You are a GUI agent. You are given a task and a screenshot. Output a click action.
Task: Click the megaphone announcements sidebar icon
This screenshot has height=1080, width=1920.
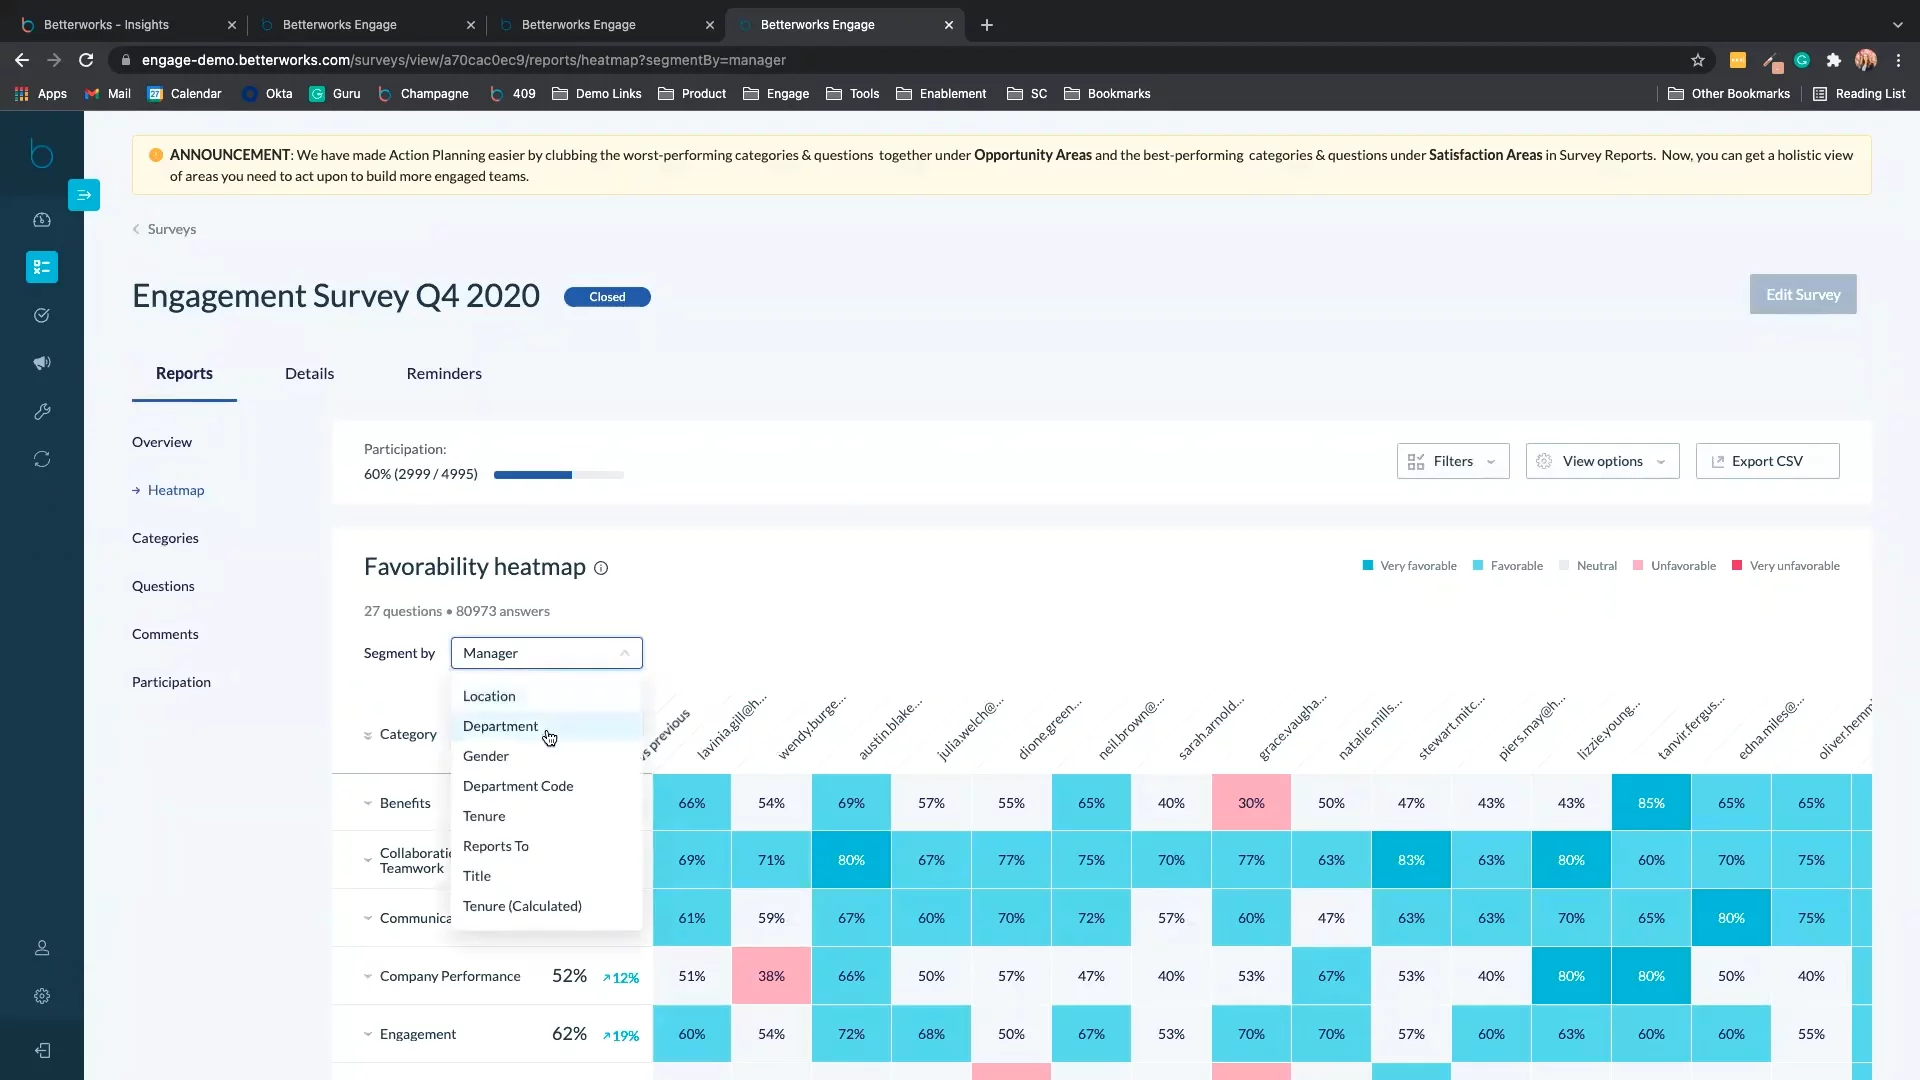[x=42, y=363]
